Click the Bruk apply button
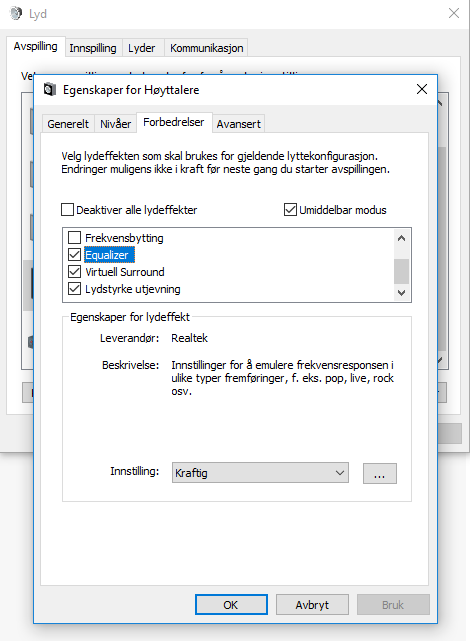The height and width of the screenshot is (641, 470). (x=393, y=605)
